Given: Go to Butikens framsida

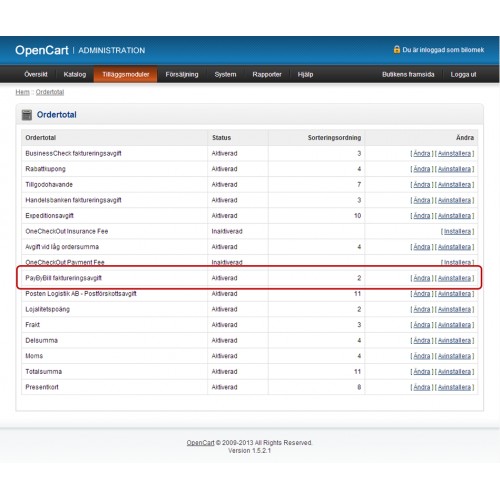Looking at the screenshot, I should coord(408,74).
